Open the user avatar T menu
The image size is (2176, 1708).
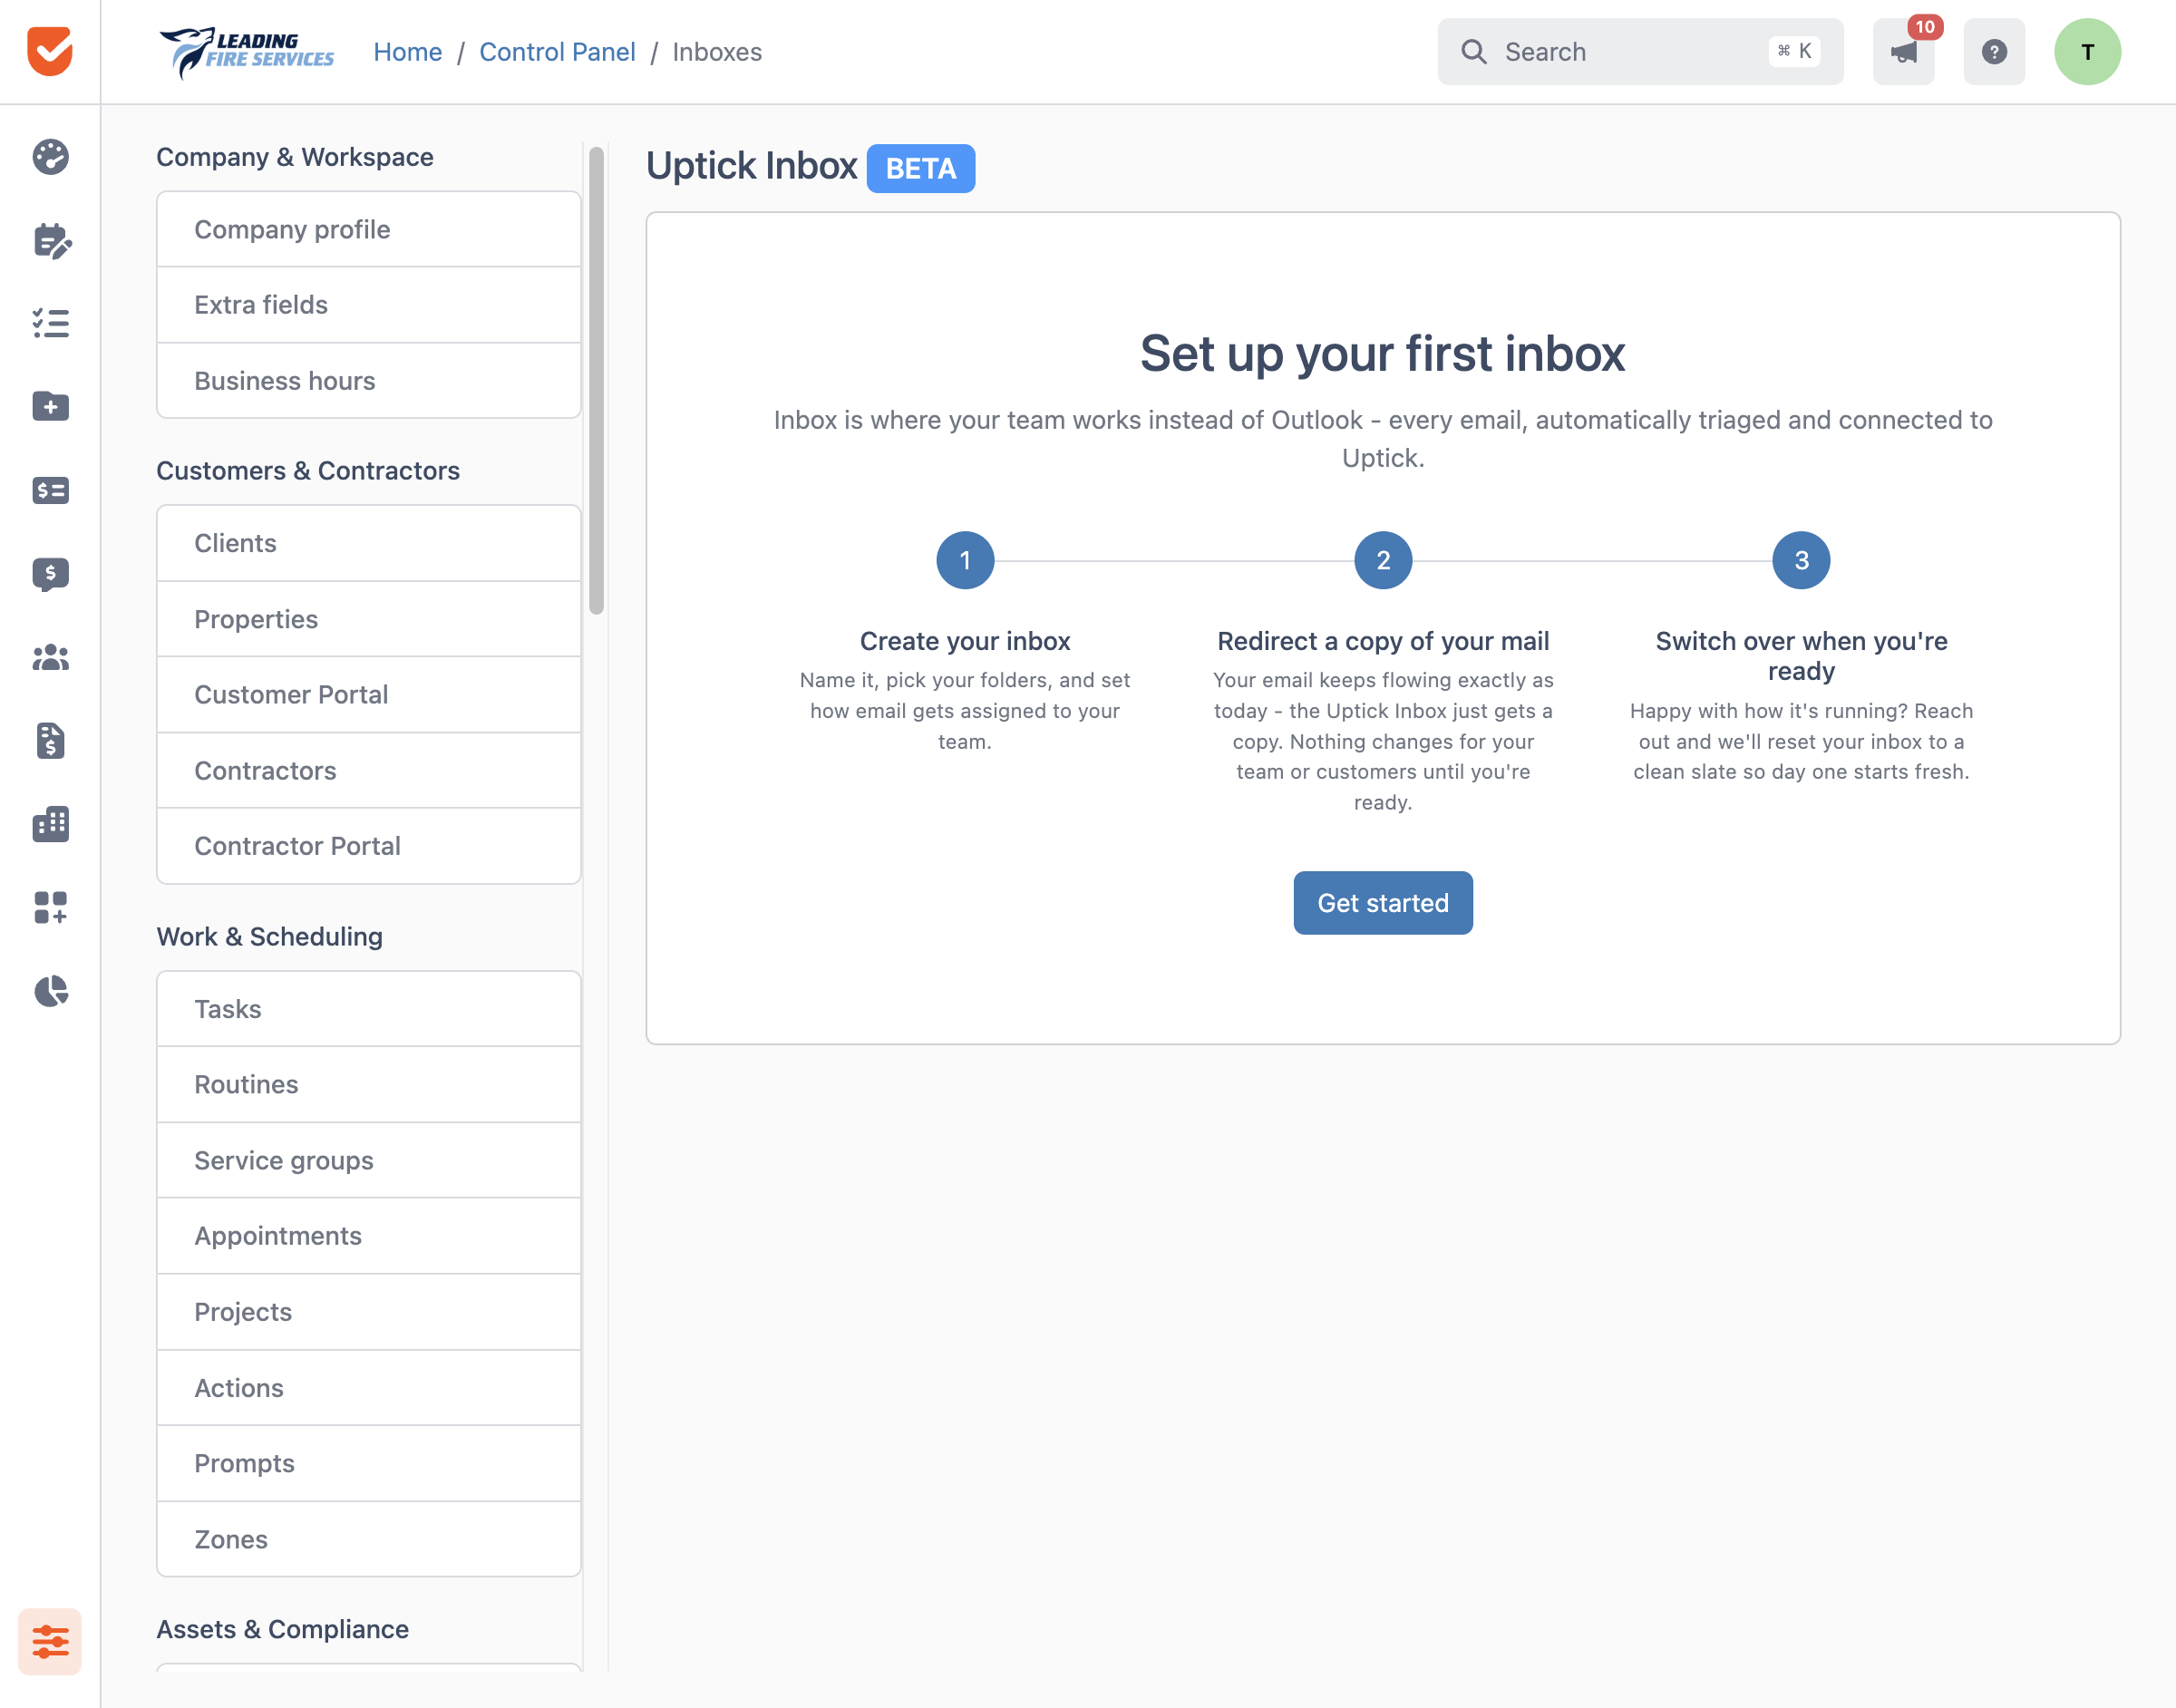point(2088,52)
